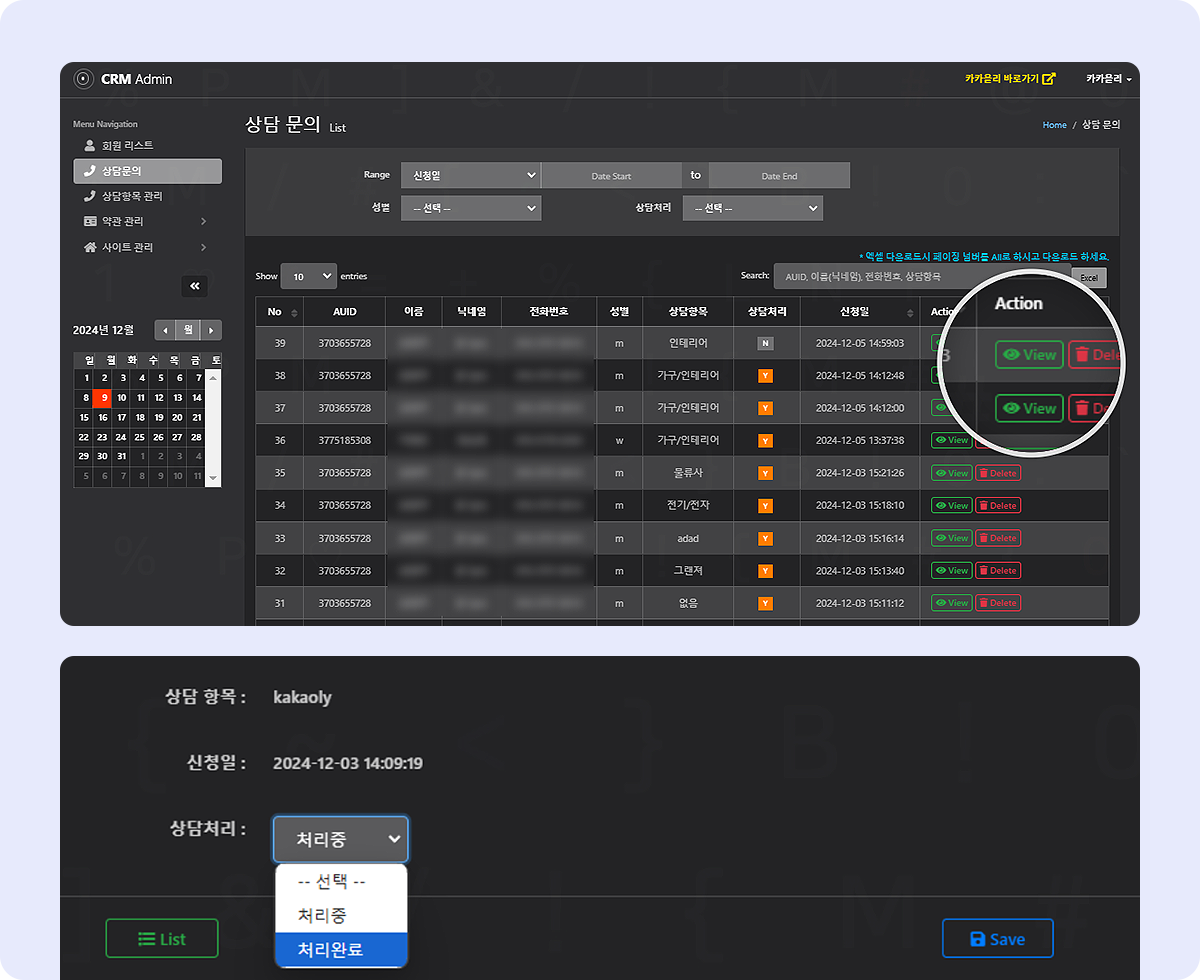Click the calendar scrollbar down arrow
Viewport: 1200px width, 980px height.
pyautogui.click(x=213, y=479)
